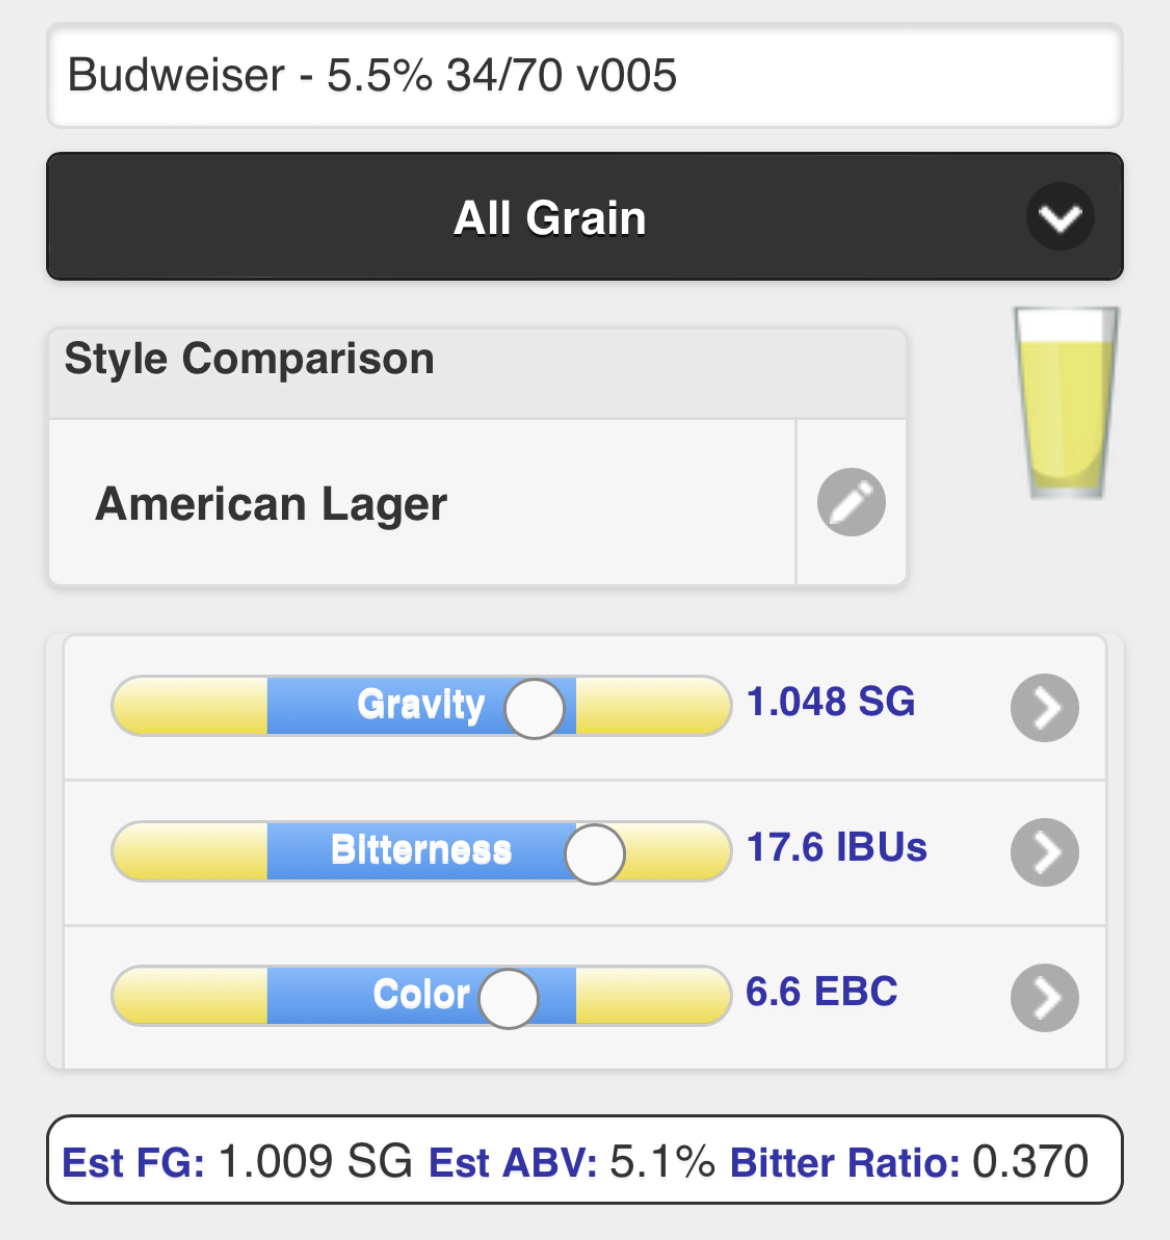Select the American Lager style row

(x=422, y=503)
